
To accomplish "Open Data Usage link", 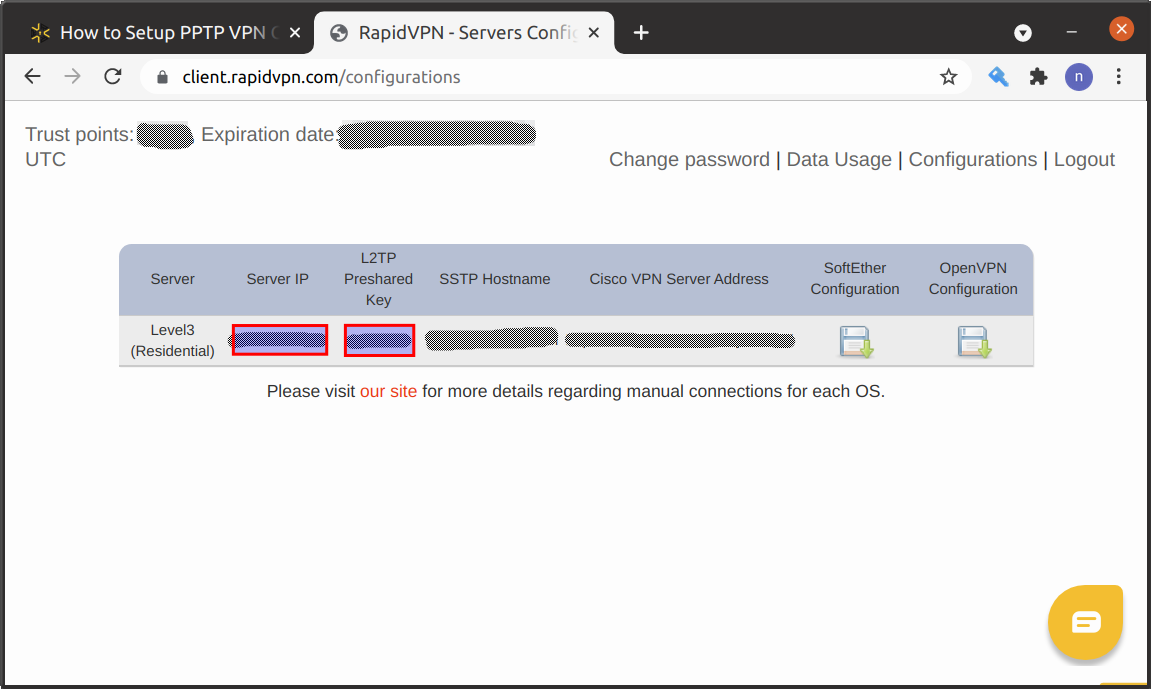I will click(x=839, y=159).
